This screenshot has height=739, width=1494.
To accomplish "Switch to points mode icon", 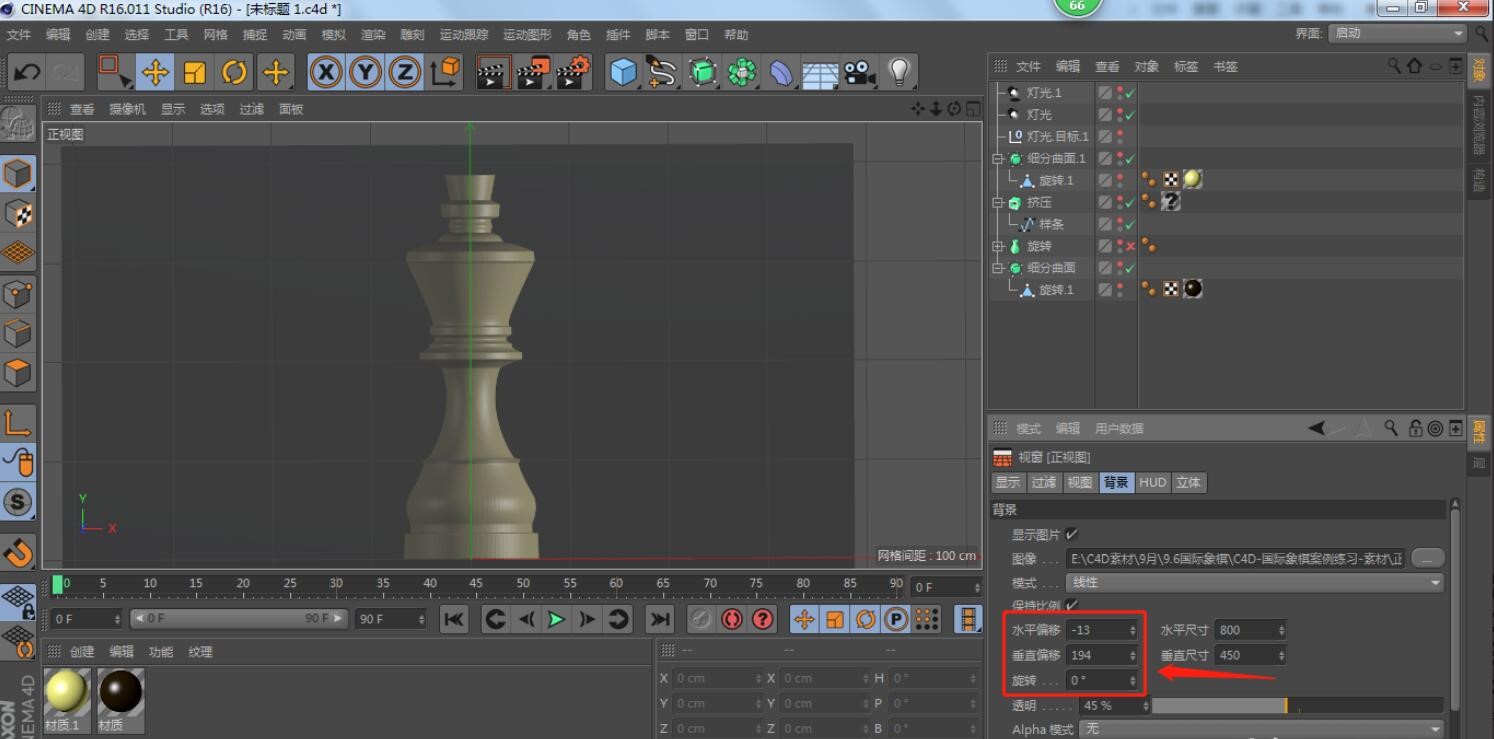I will pos(18,294).
